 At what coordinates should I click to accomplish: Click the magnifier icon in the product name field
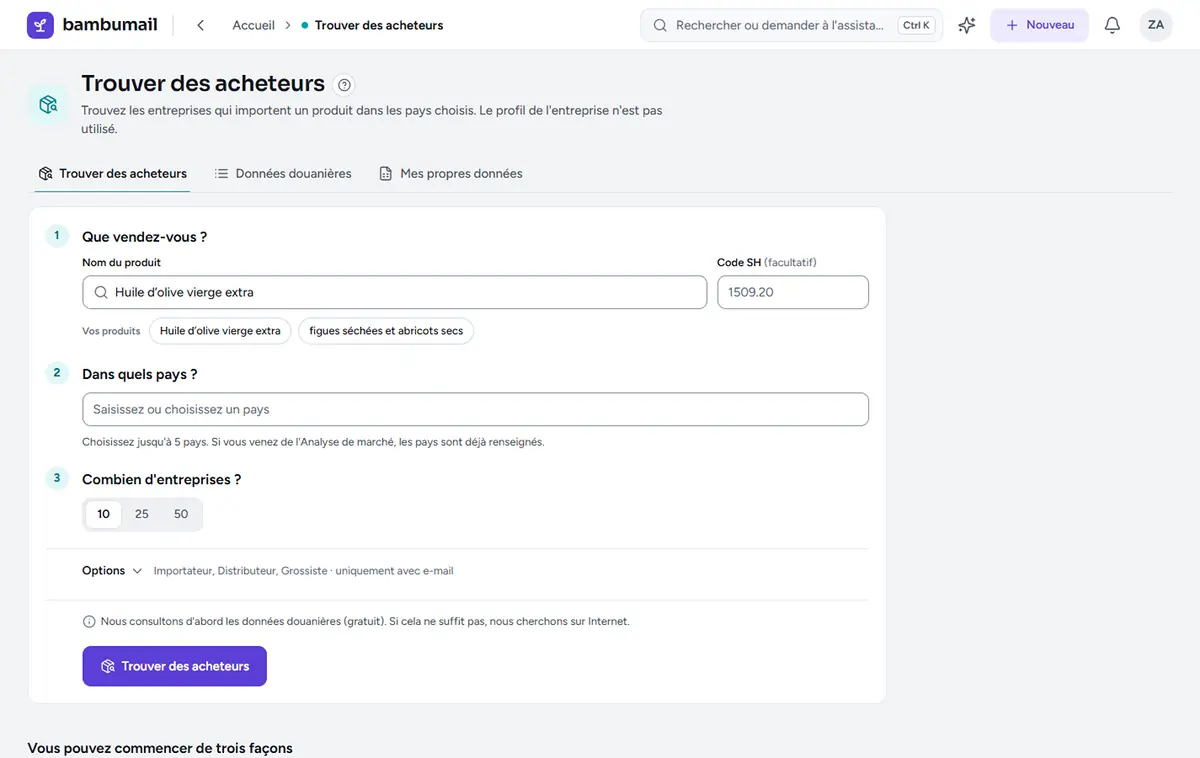(x=101, y=293)
